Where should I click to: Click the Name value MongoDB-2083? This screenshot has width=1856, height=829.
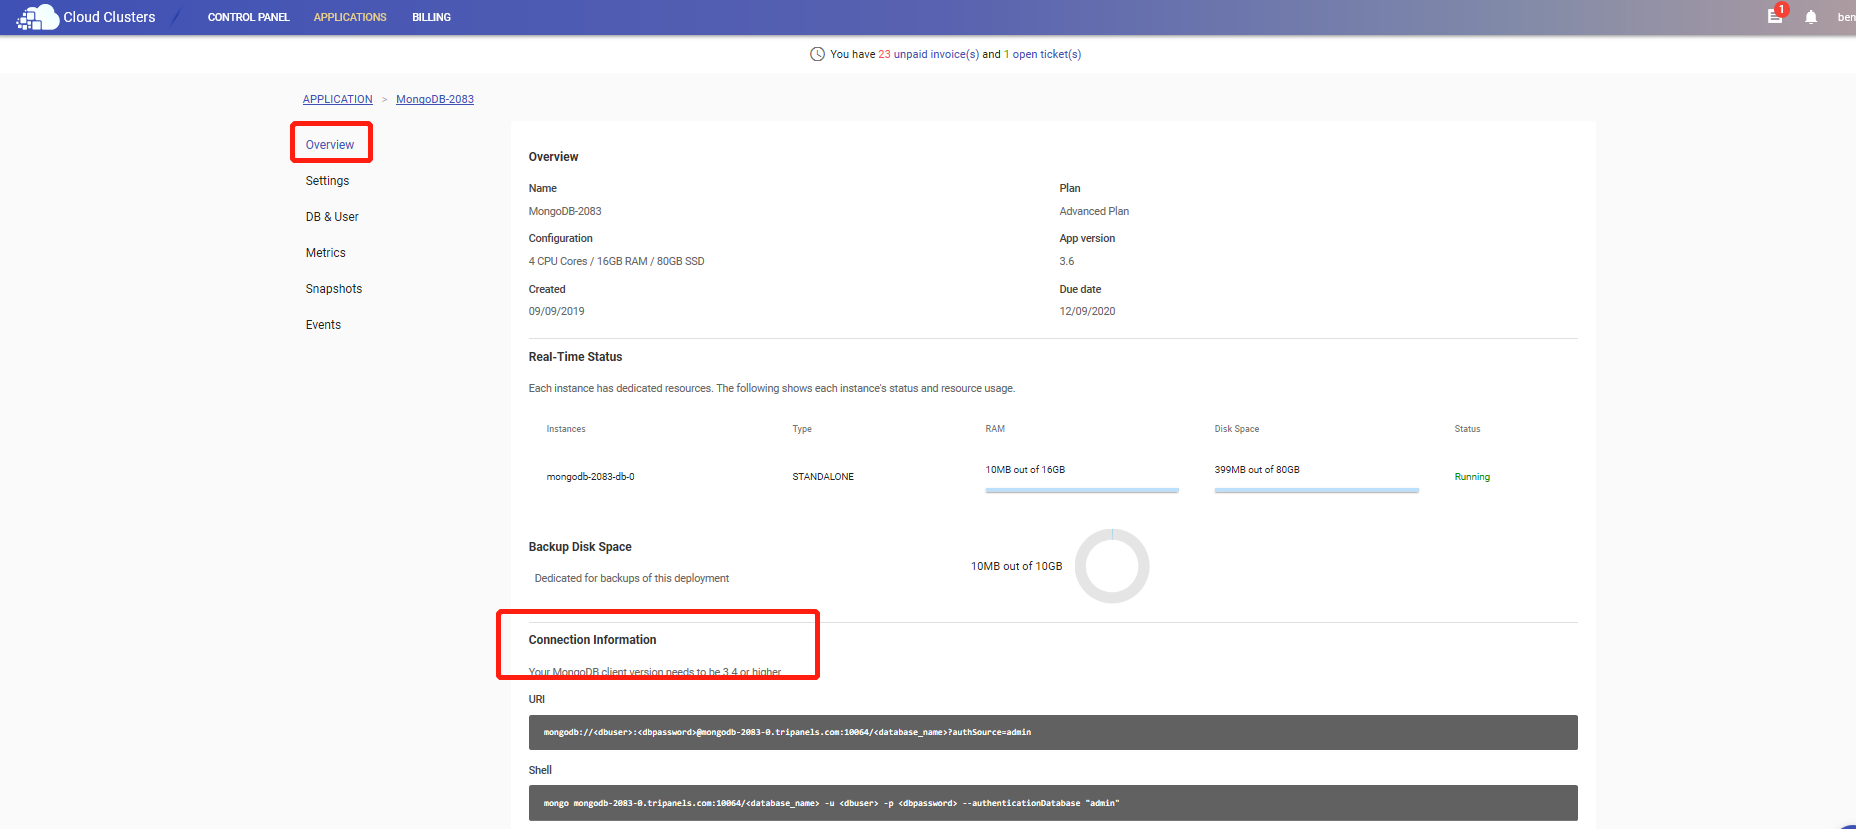click(565, 211)
